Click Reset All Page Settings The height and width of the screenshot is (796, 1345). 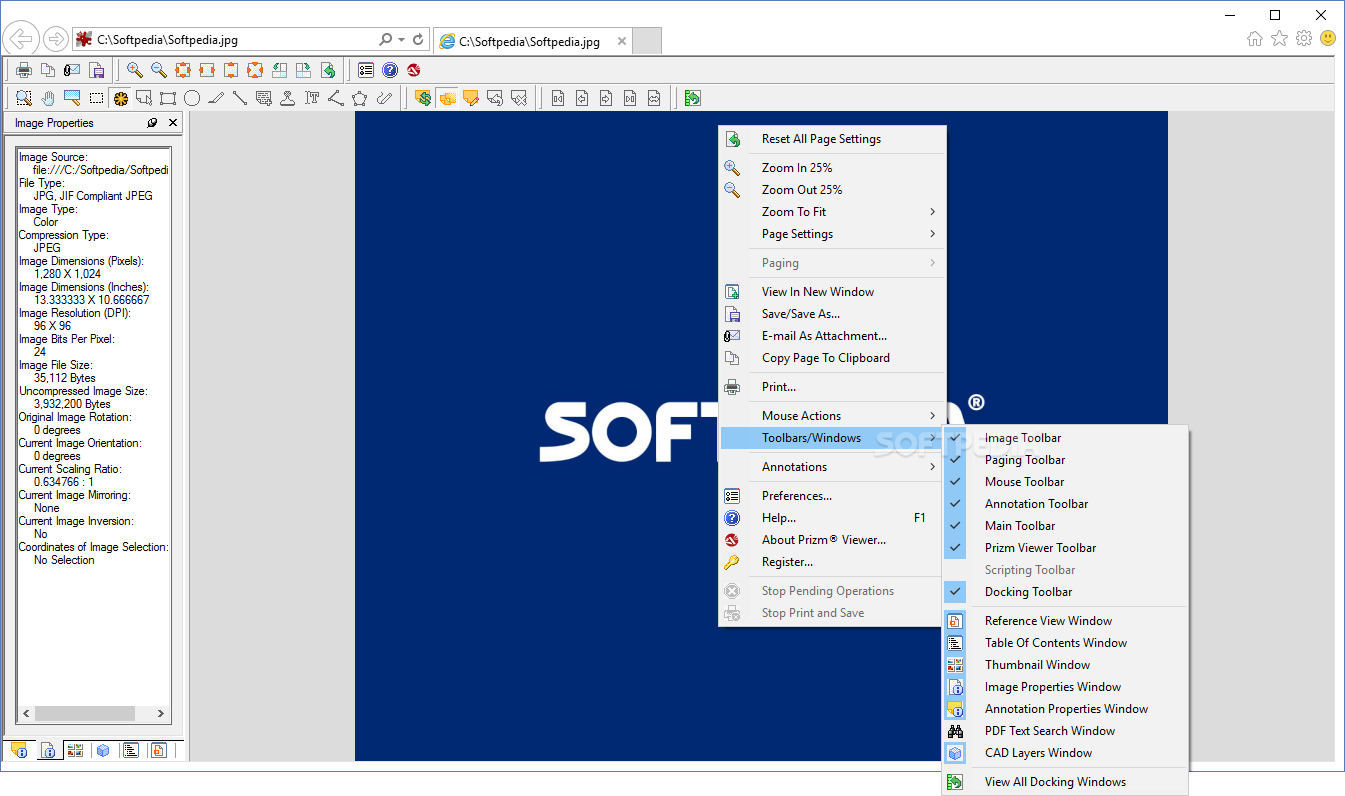coord(832,139)
